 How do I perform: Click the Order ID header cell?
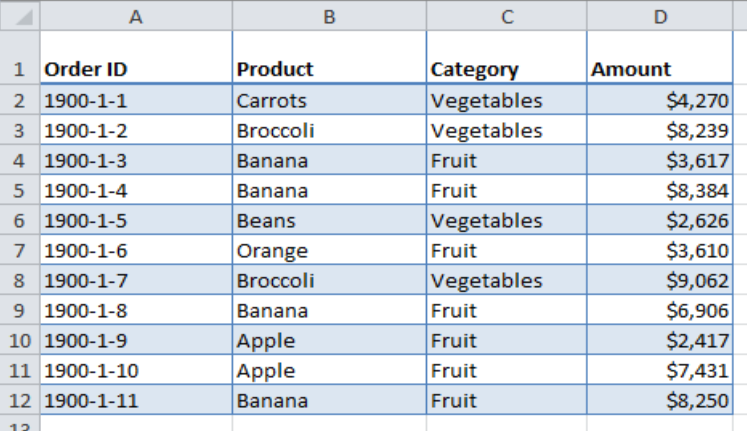point(136,57)
